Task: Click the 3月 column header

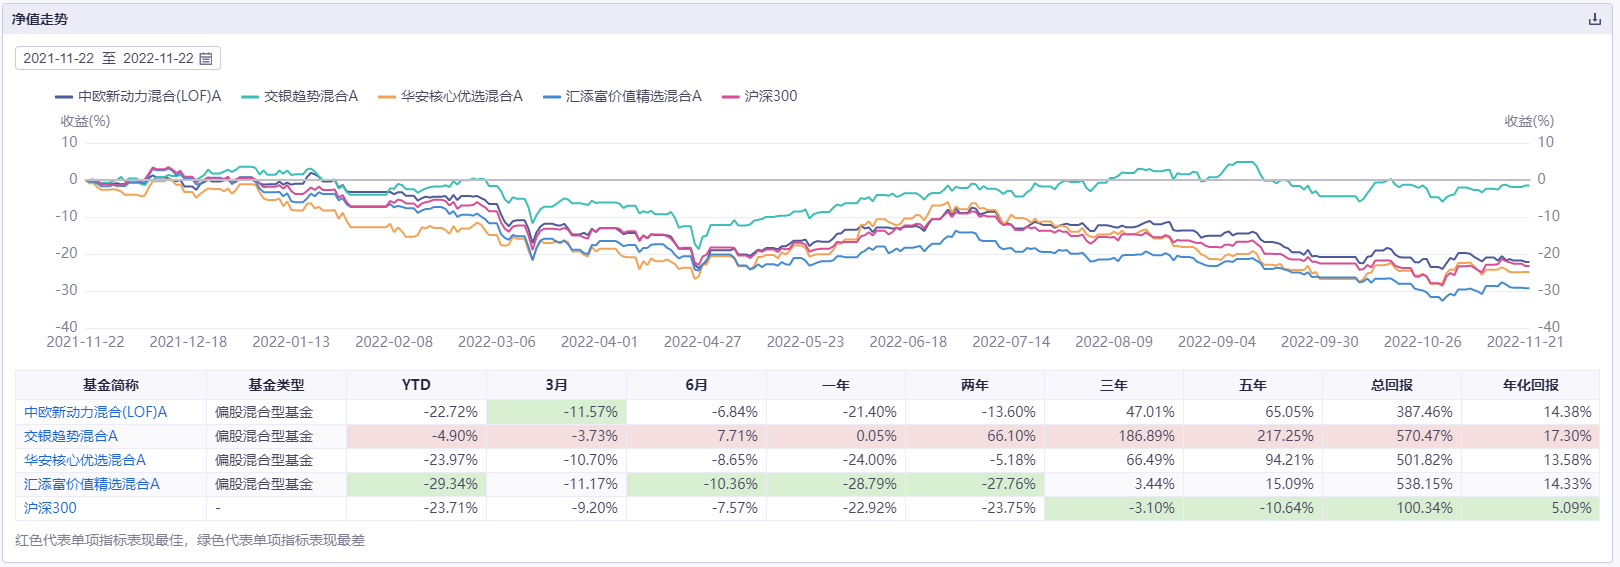Action: coord(556,385)
